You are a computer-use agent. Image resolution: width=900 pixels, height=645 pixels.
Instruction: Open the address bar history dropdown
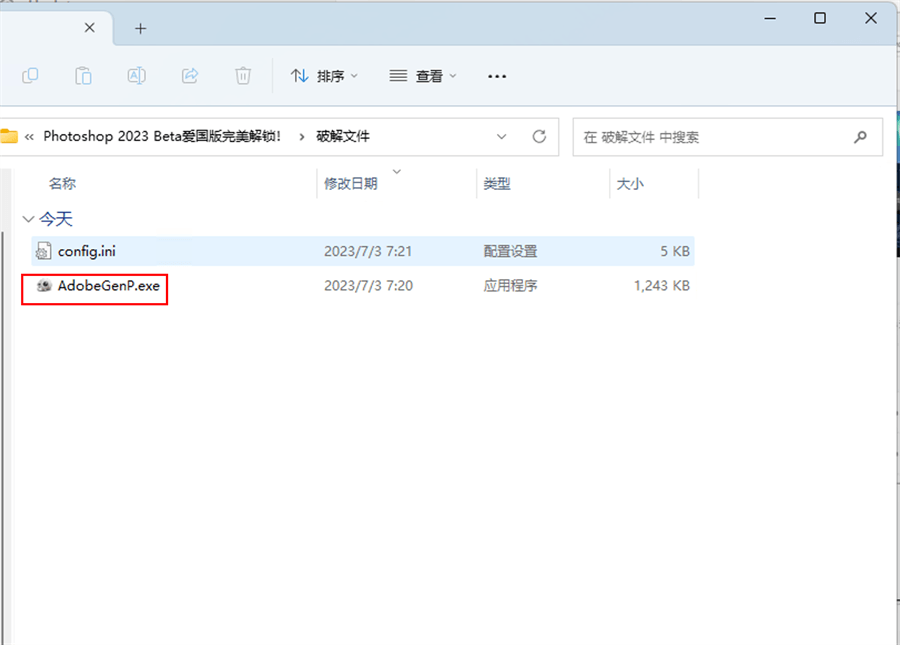point(502,137)
